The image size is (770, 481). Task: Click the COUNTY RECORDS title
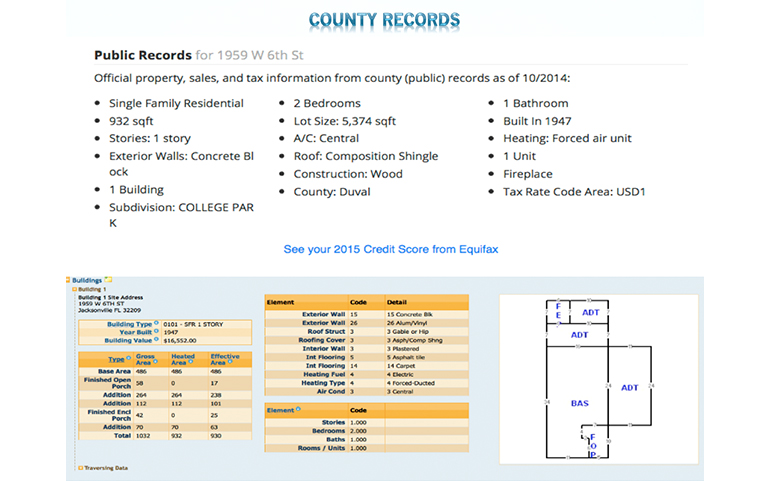(384, 20)
